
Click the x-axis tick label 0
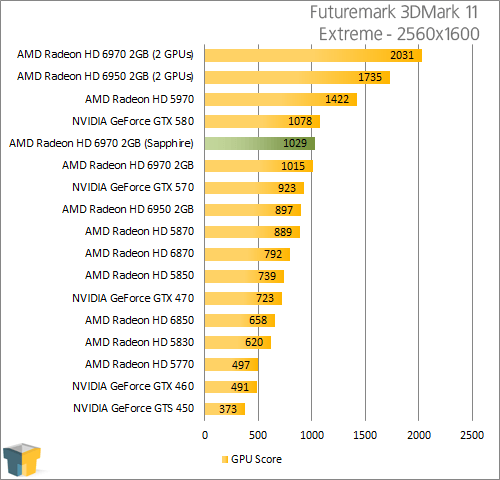[205, 435]
